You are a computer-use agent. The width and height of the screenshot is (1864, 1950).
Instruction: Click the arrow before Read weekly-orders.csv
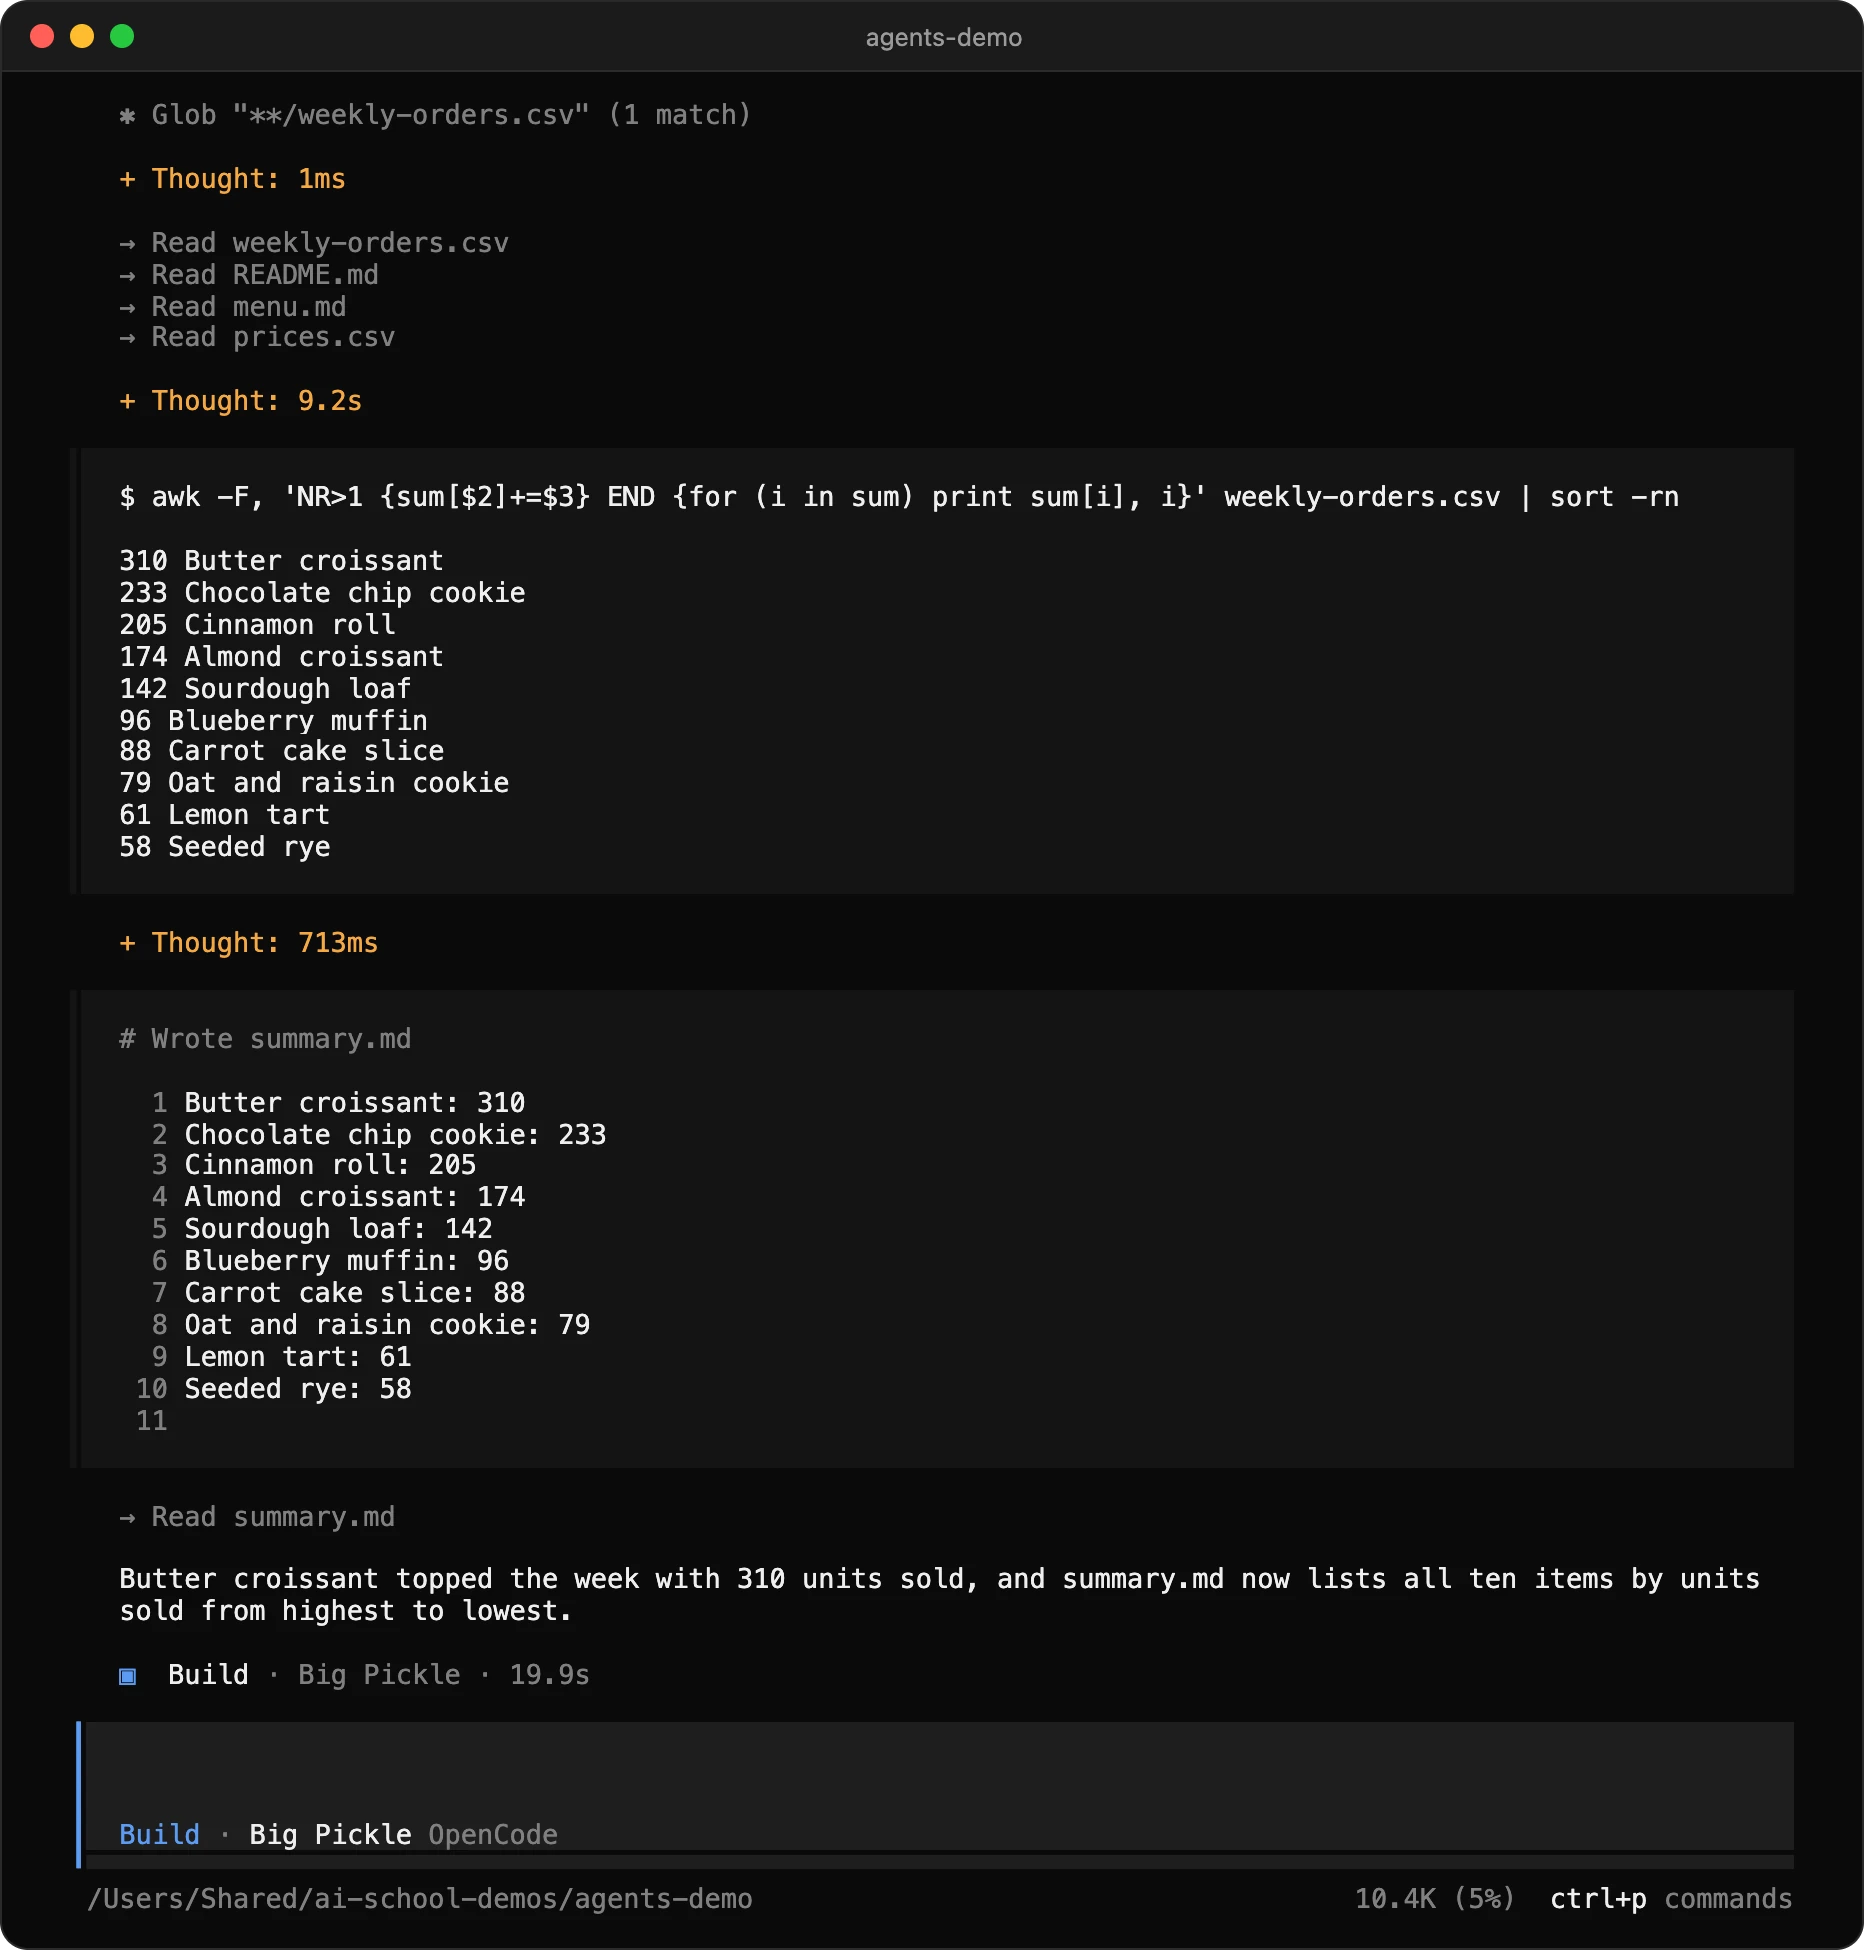click(x=127, y=244)
